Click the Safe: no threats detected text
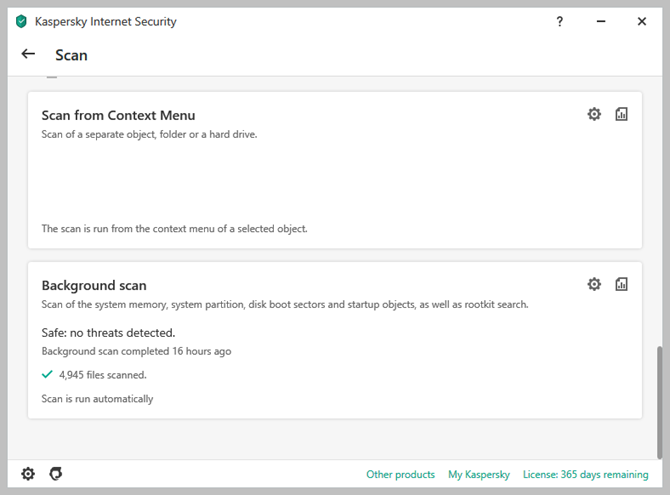670x495 pixels. [x=108, y=332]
